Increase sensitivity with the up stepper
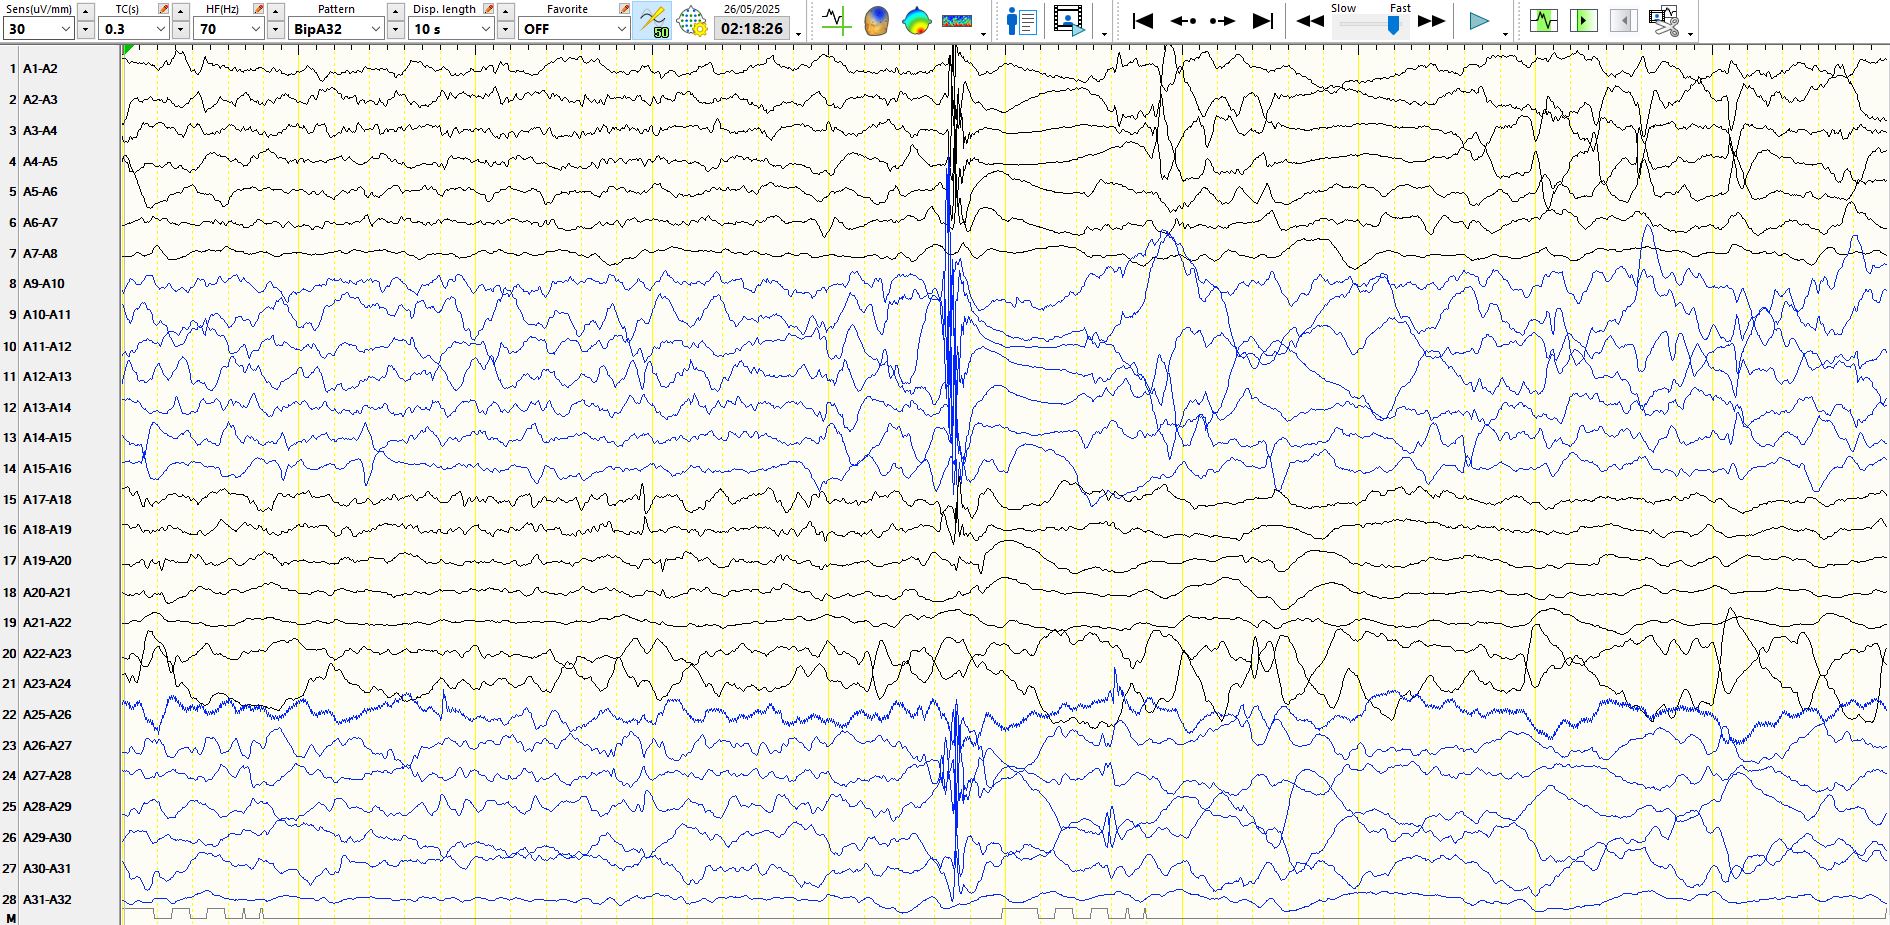Viewport: 1890px width, 925px height. click(x=85, y=10)
